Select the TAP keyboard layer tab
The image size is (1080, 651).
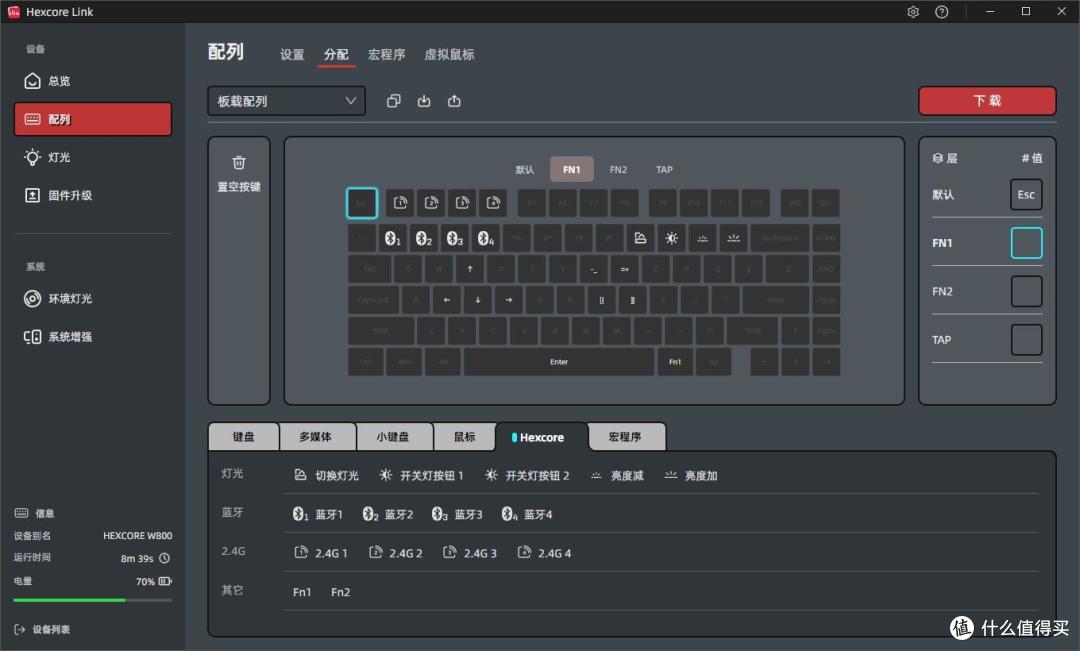664,169
